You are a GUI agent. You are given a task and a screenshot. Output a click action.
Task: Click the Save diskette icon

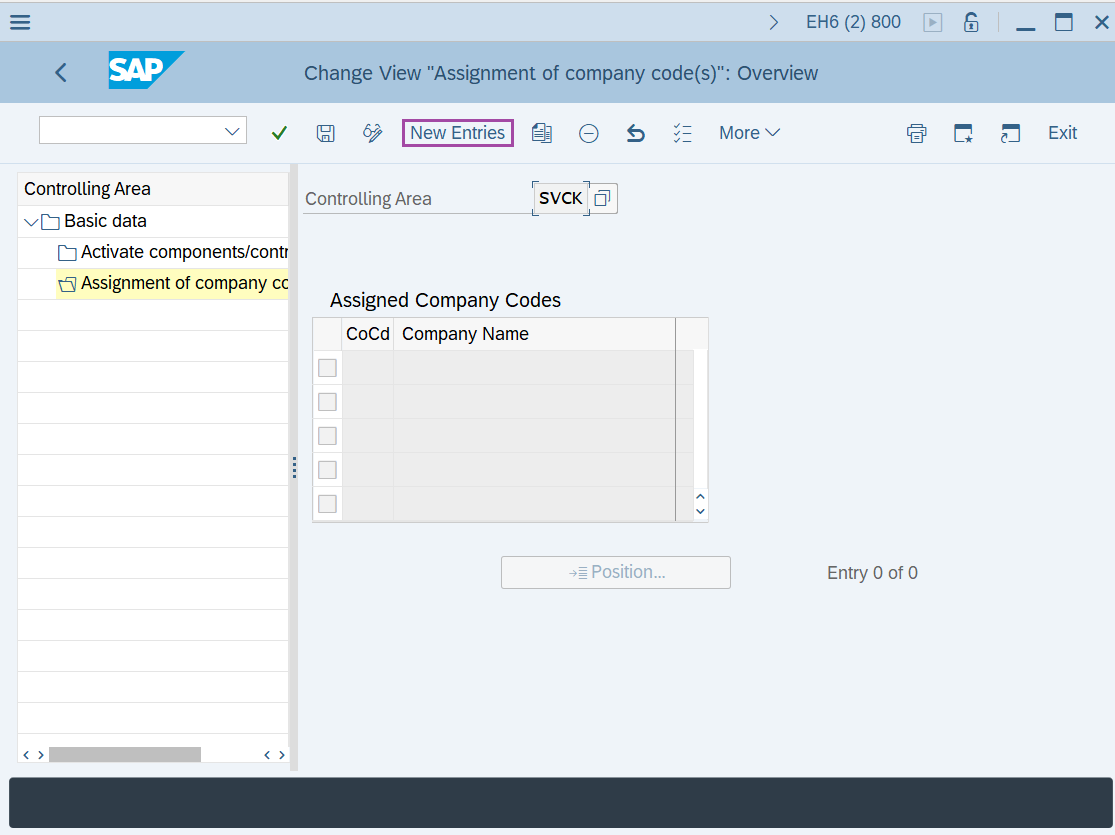click(325, 133)
